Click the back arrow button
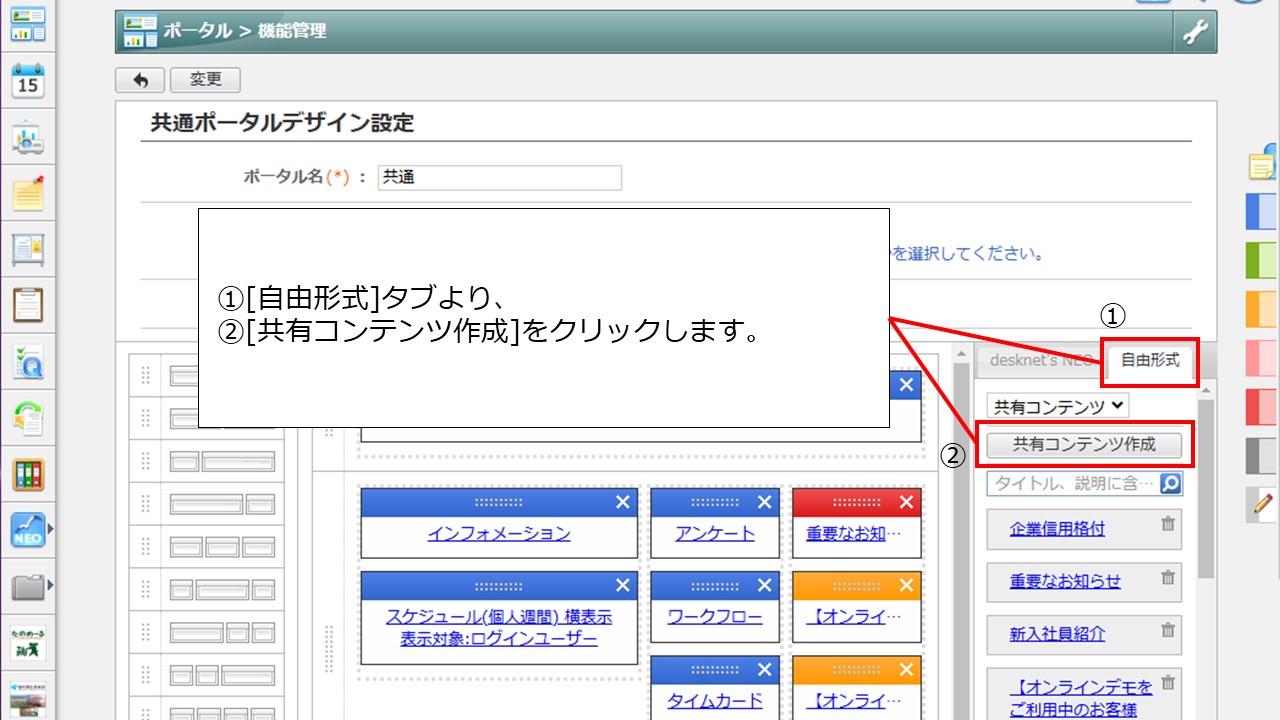This screenshot has height=720, width=1280. [140, 80]
